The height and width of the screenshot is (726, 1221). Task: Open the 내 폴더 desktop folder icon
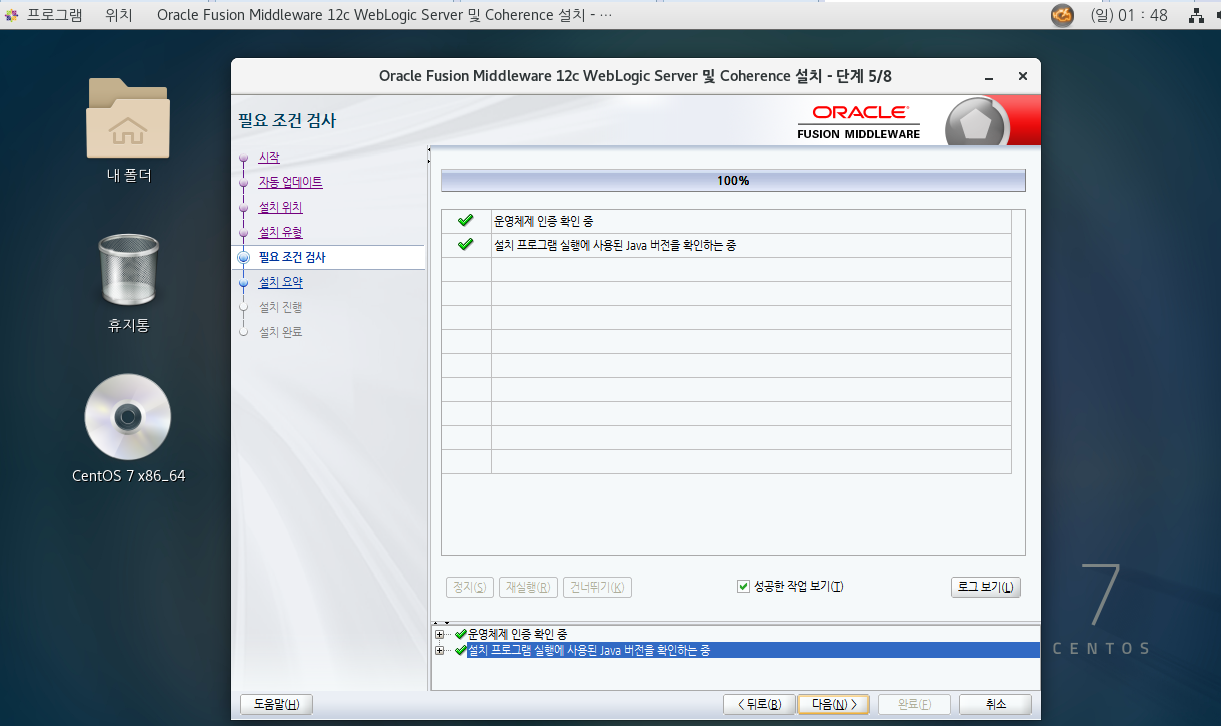coord(128,118)
